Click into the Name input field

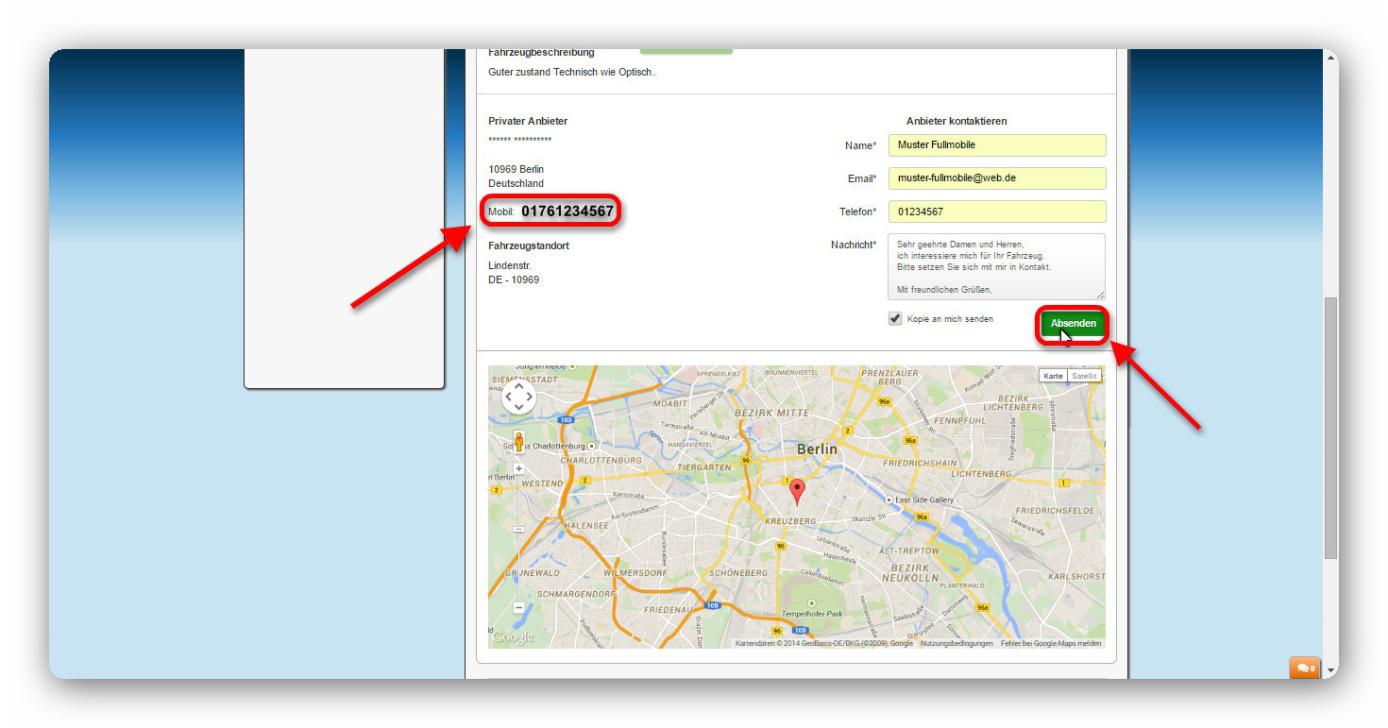tap(997, 146)
